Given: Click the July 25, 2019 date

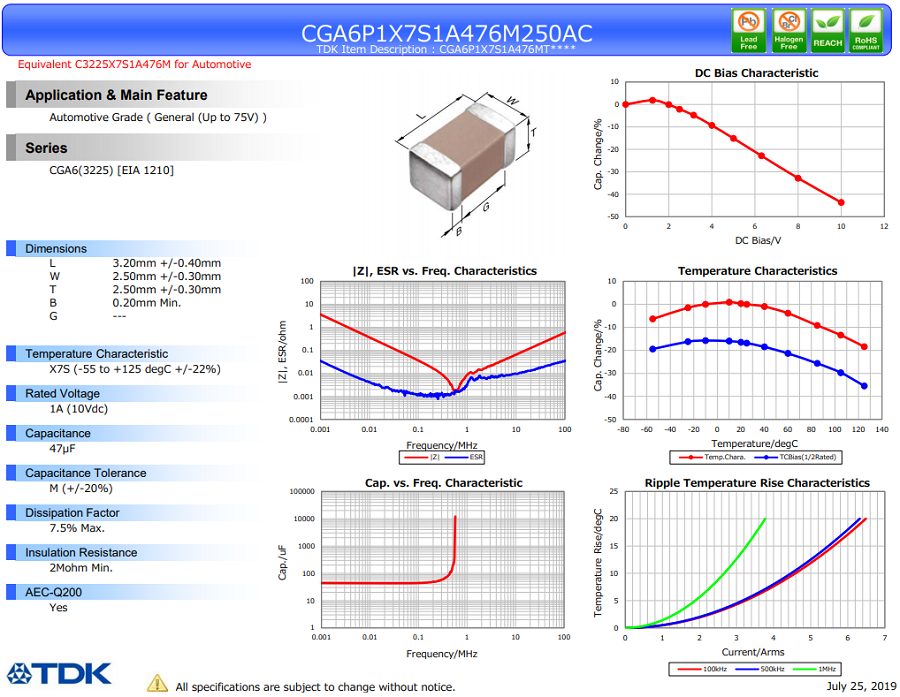Looking at the screenshot, I should tap(861, 686).
